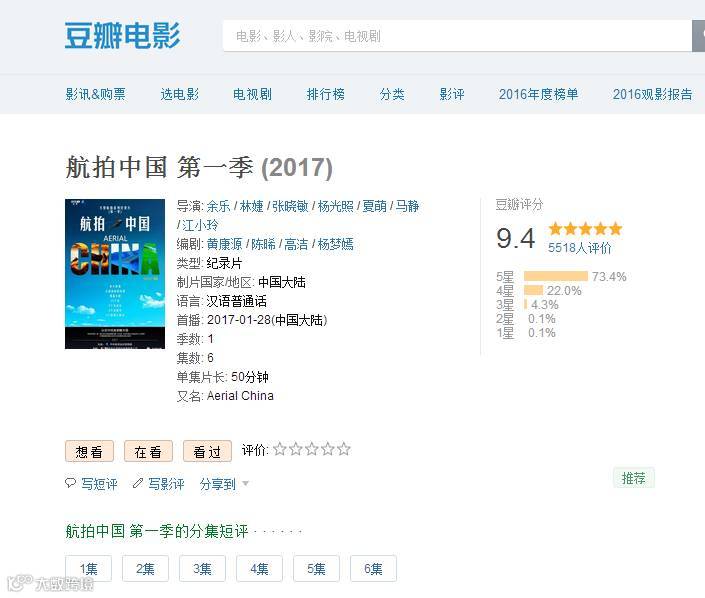Open episode 1集 short reviews
This screenshot has width=705, height=598.
tap(89, 569)
